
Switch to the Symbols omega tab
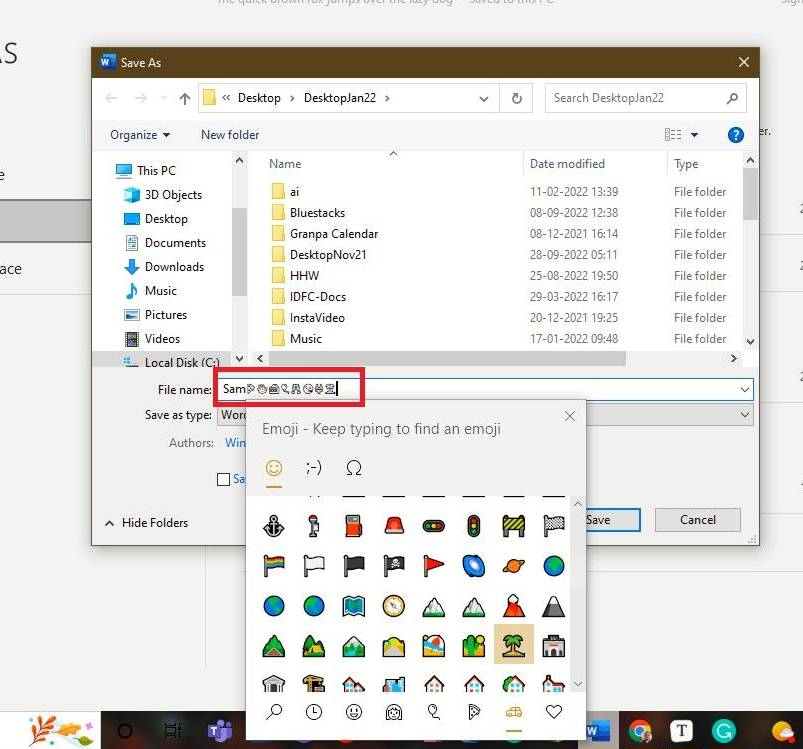(353, 467)
